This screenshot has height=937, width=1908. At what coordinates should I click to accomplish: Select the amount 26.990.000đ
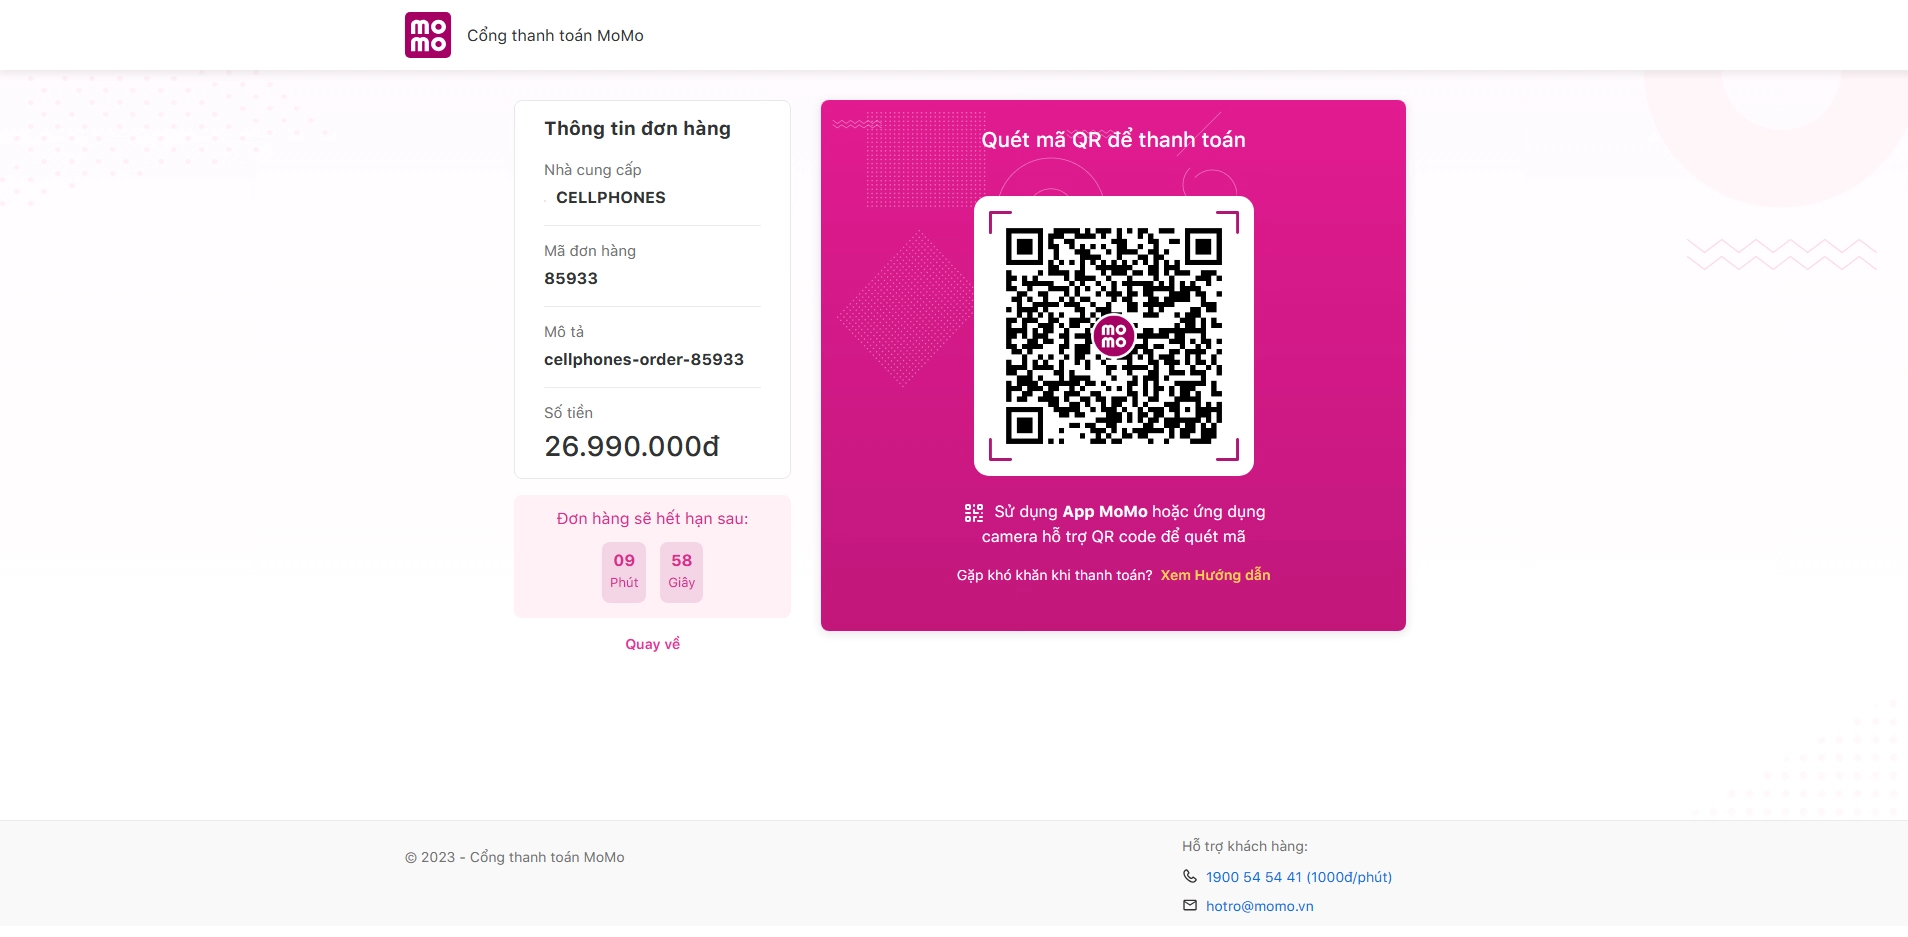point(632,446)
